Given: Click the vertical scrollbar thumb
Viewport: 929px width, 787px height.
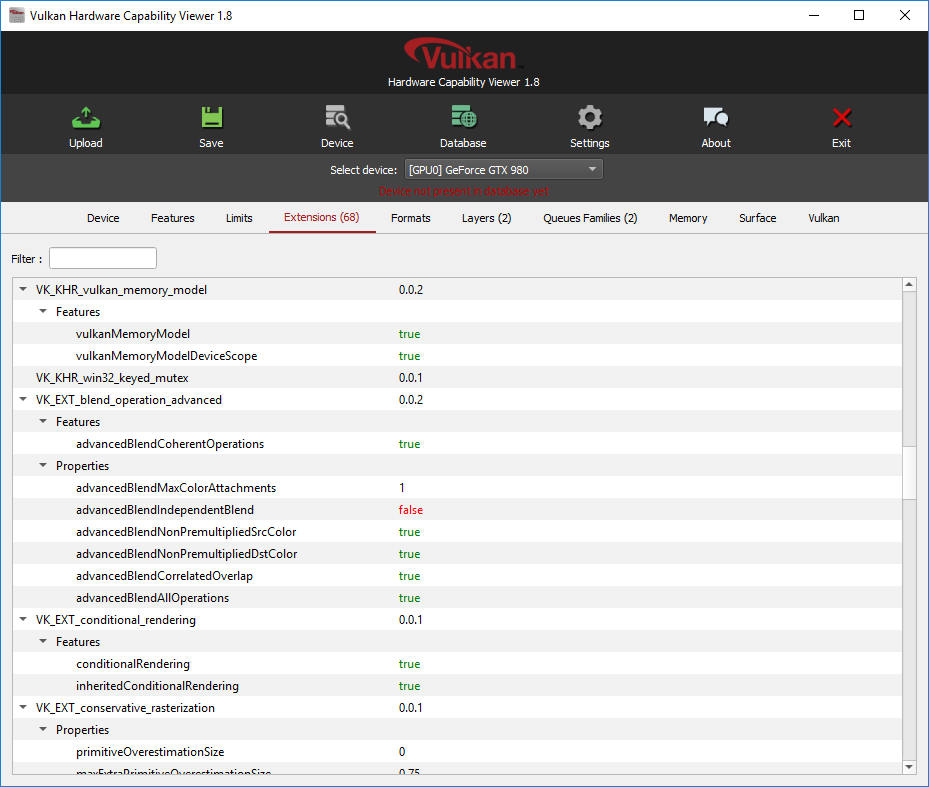Looking at the screenshot, I should coord(909,472).
